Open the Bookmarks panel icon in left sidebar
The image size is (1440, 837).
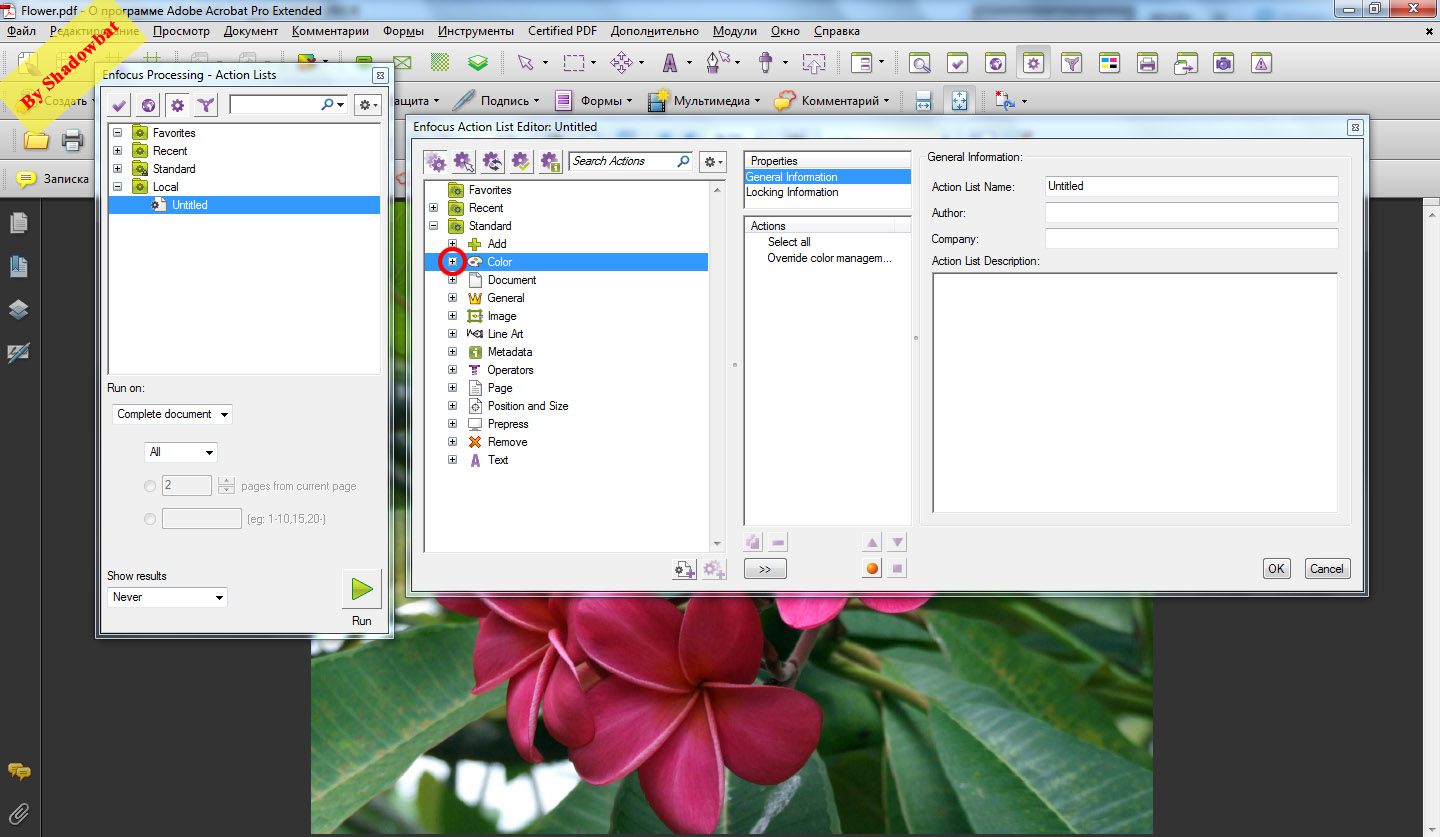18,267
